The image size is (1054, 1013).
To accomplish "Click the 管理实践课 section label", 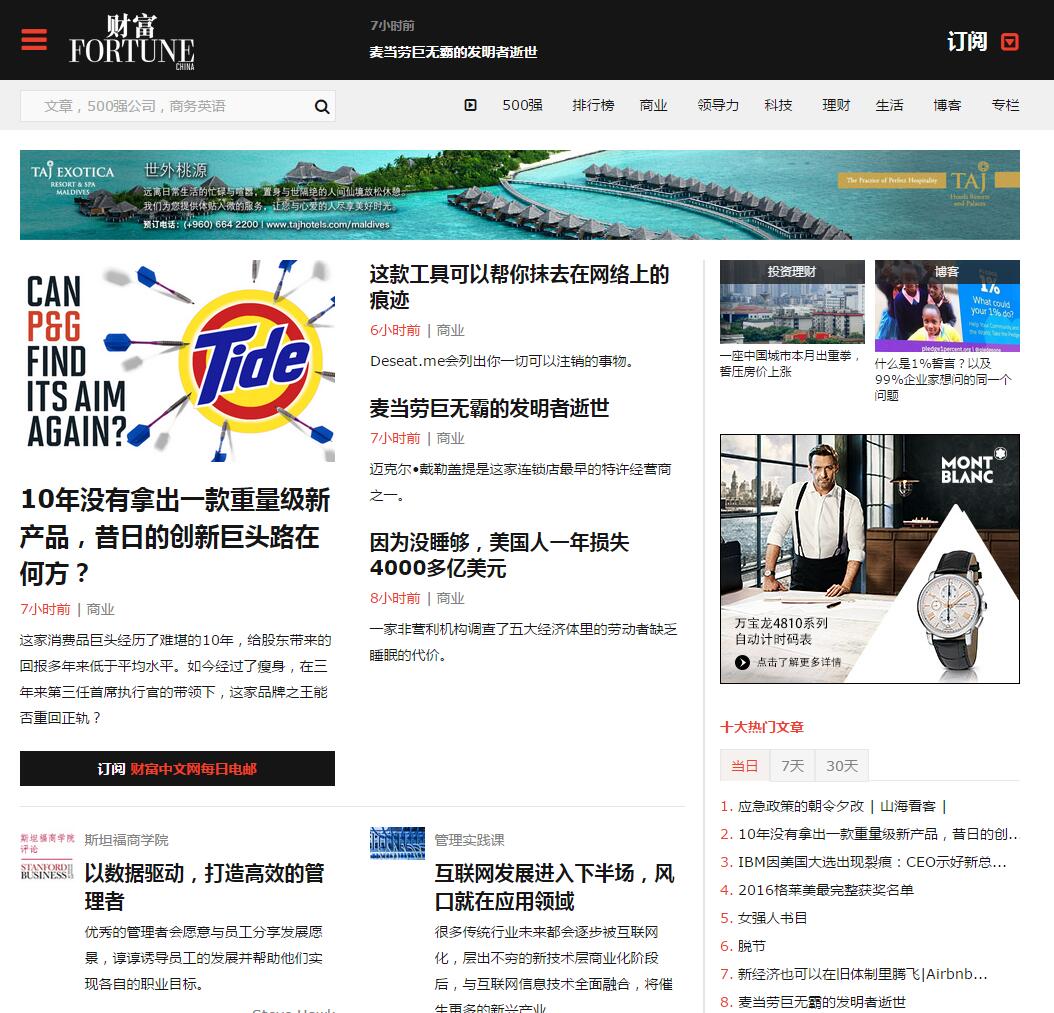I will tap(469, 840).
